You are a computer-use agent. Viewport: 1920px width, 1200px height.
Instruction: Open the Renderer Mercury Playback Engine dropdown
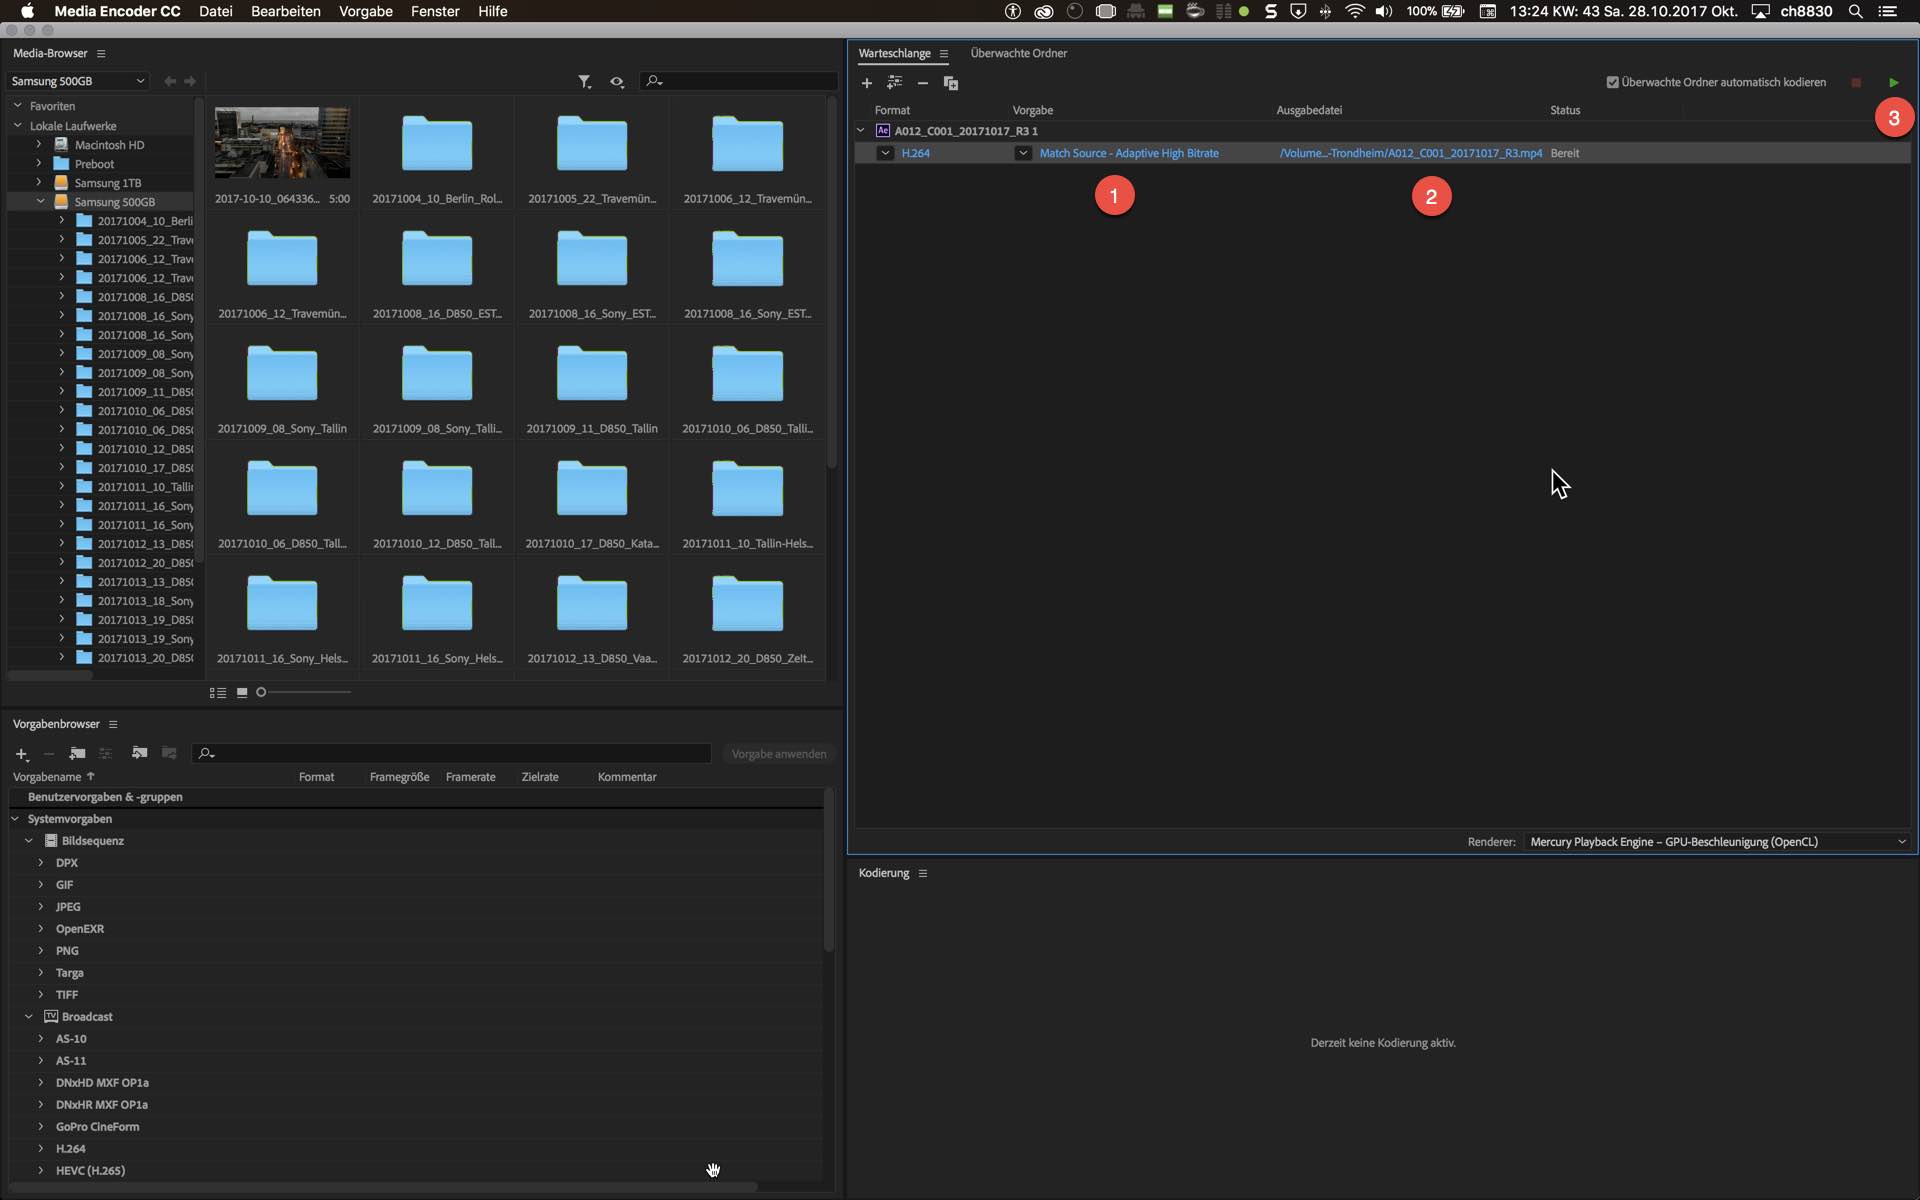coord(1716,842)
